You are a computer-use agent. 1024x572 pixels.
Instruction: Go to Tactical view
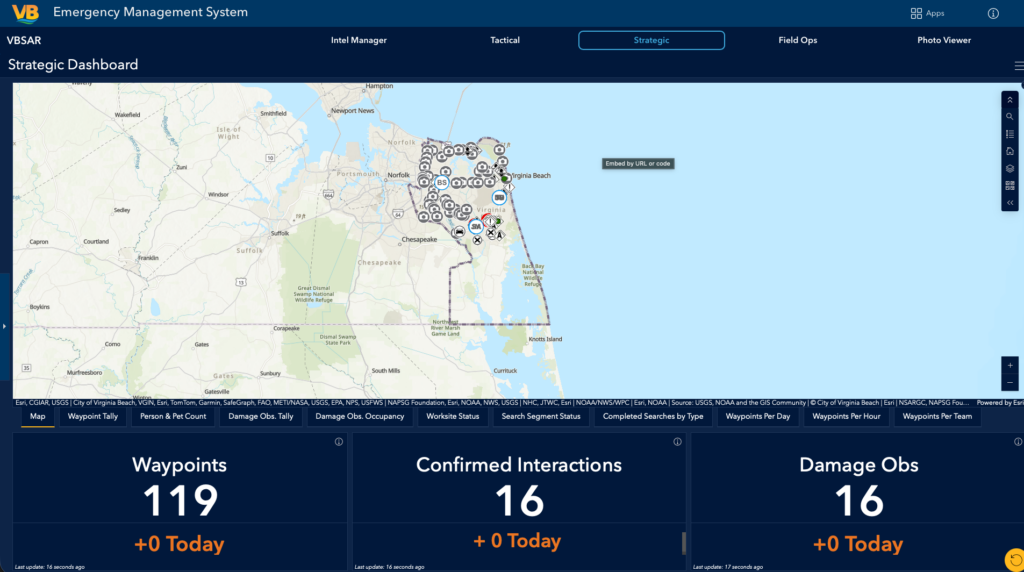(505, 40)
